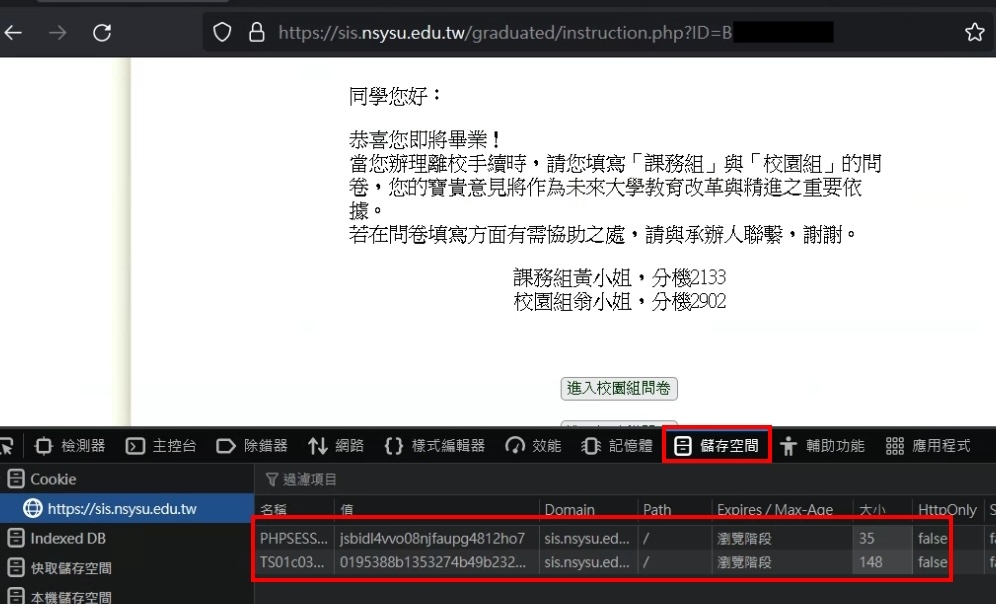Sort by the Path column header
996x604 pixels.
click(657, 509)
